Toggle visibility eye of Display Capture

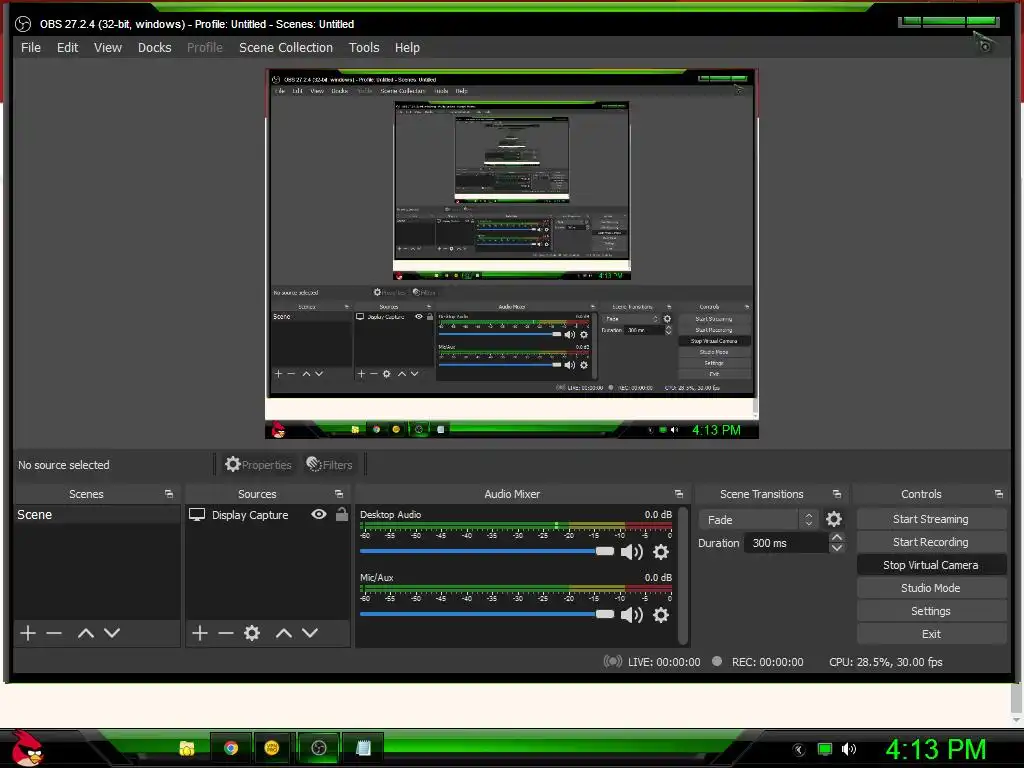(319, 515)
